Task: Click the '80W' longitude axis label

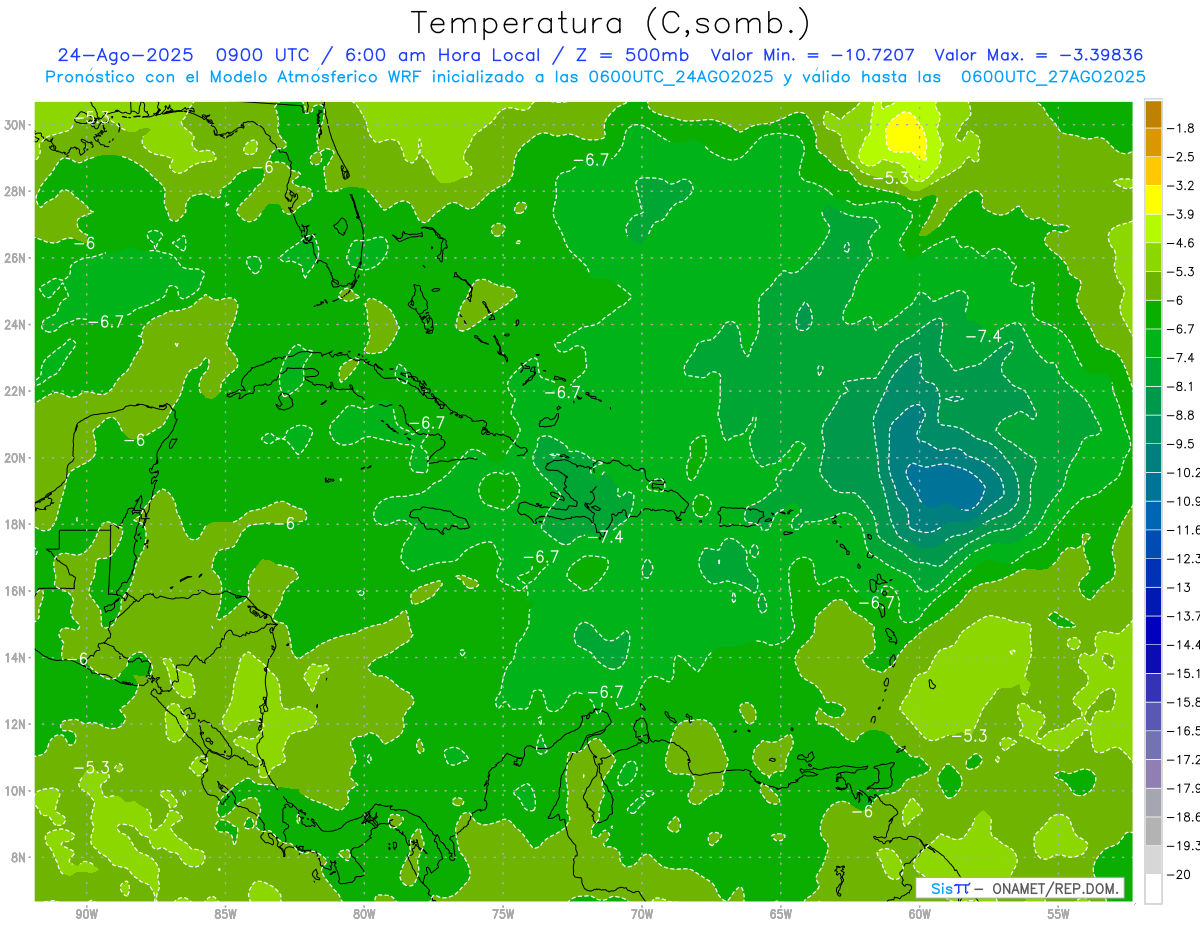Action: tap(364, 914)
